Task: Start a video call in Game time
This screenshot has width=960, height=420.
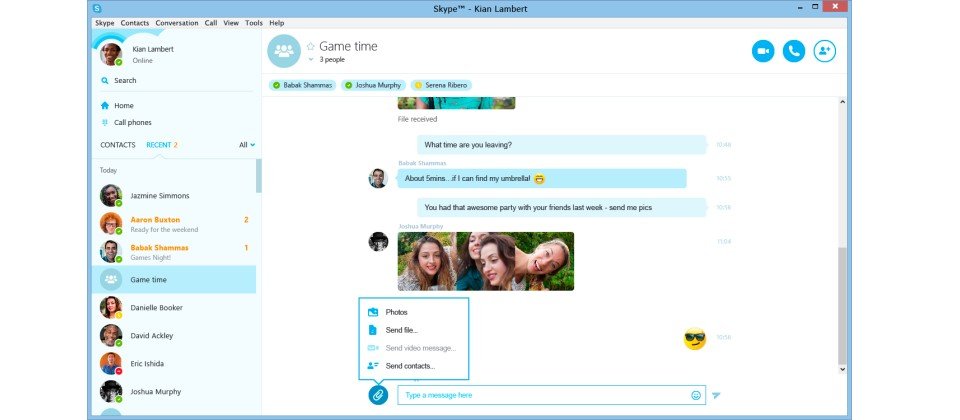Action: [x=763, y=51]
